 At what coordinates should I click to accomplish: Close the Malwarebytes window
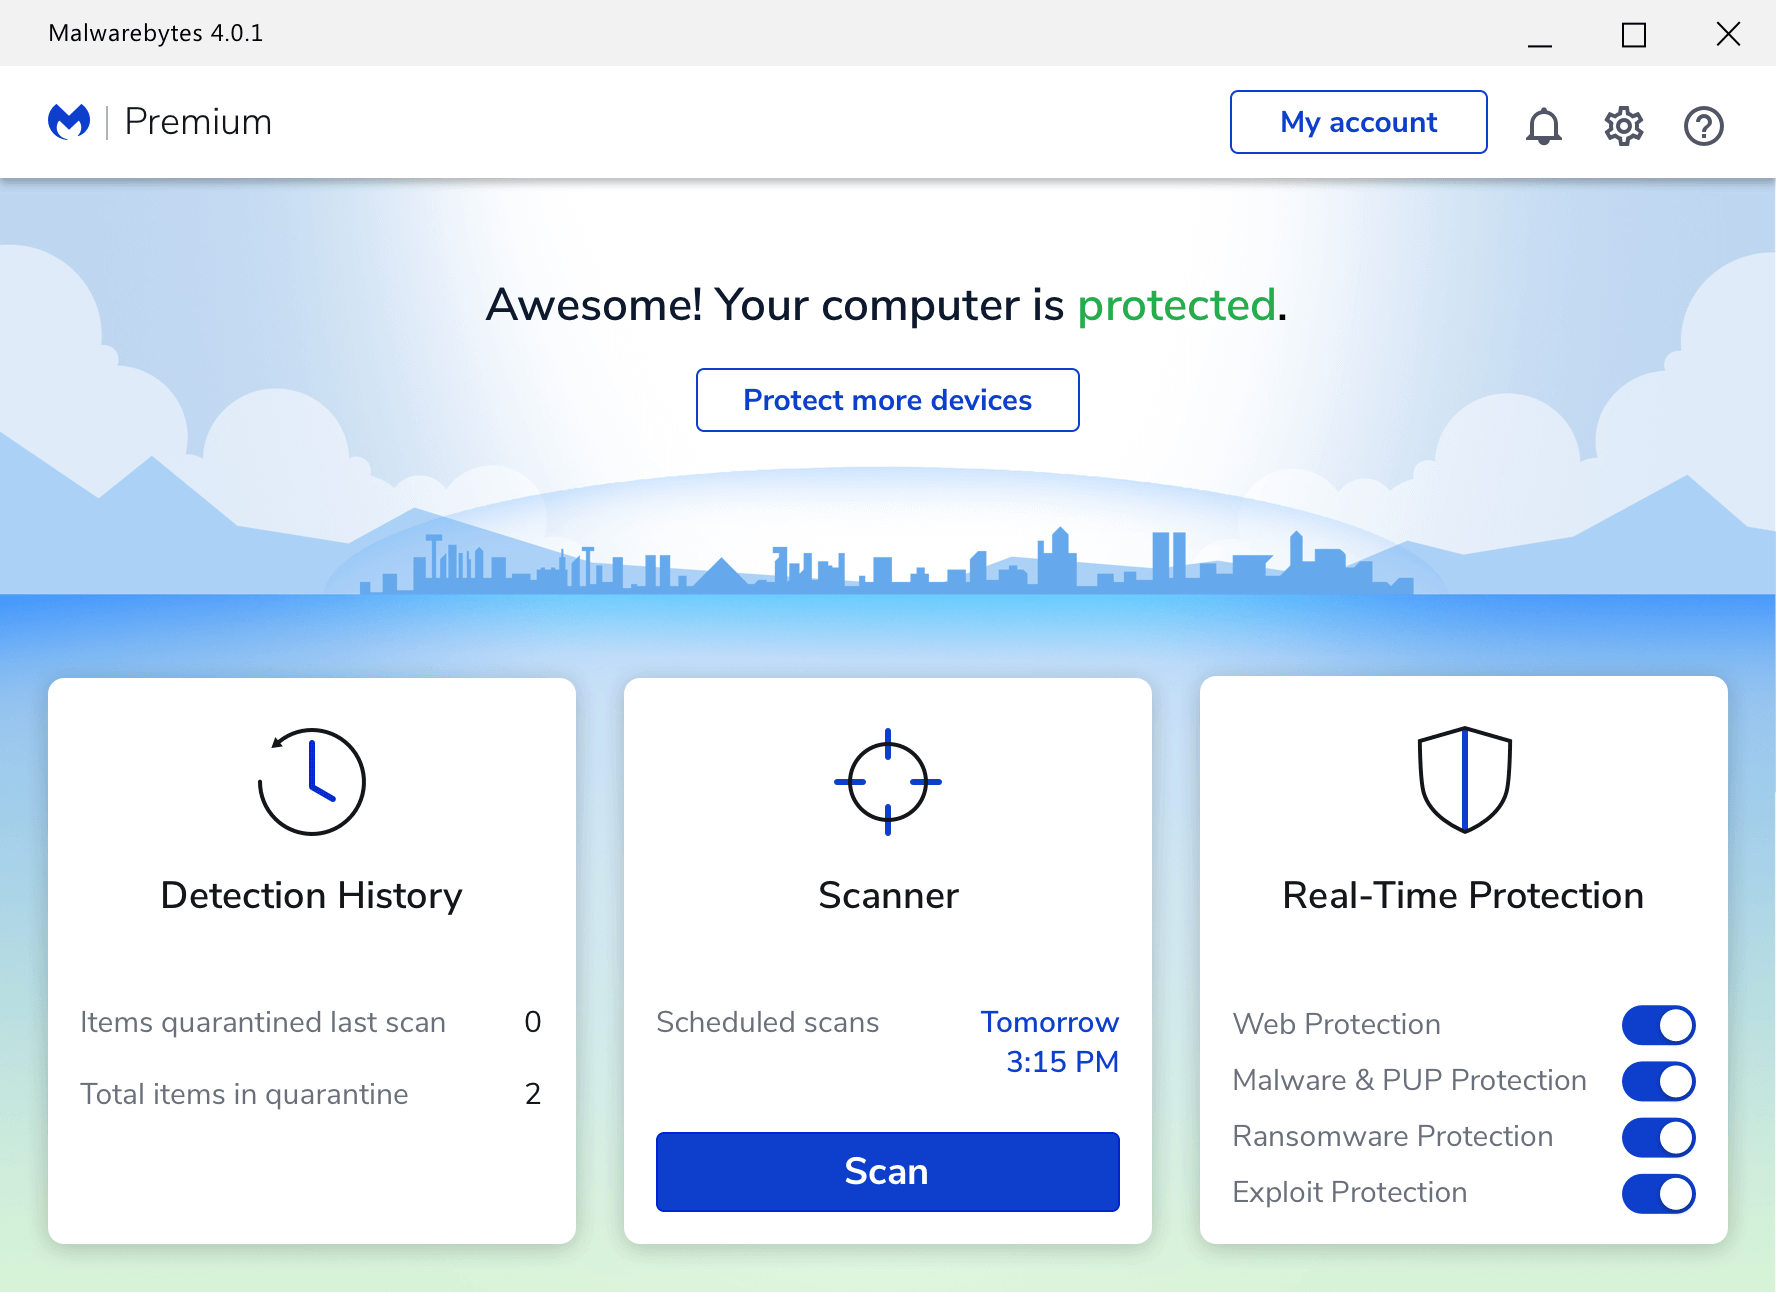point(1728,34)
